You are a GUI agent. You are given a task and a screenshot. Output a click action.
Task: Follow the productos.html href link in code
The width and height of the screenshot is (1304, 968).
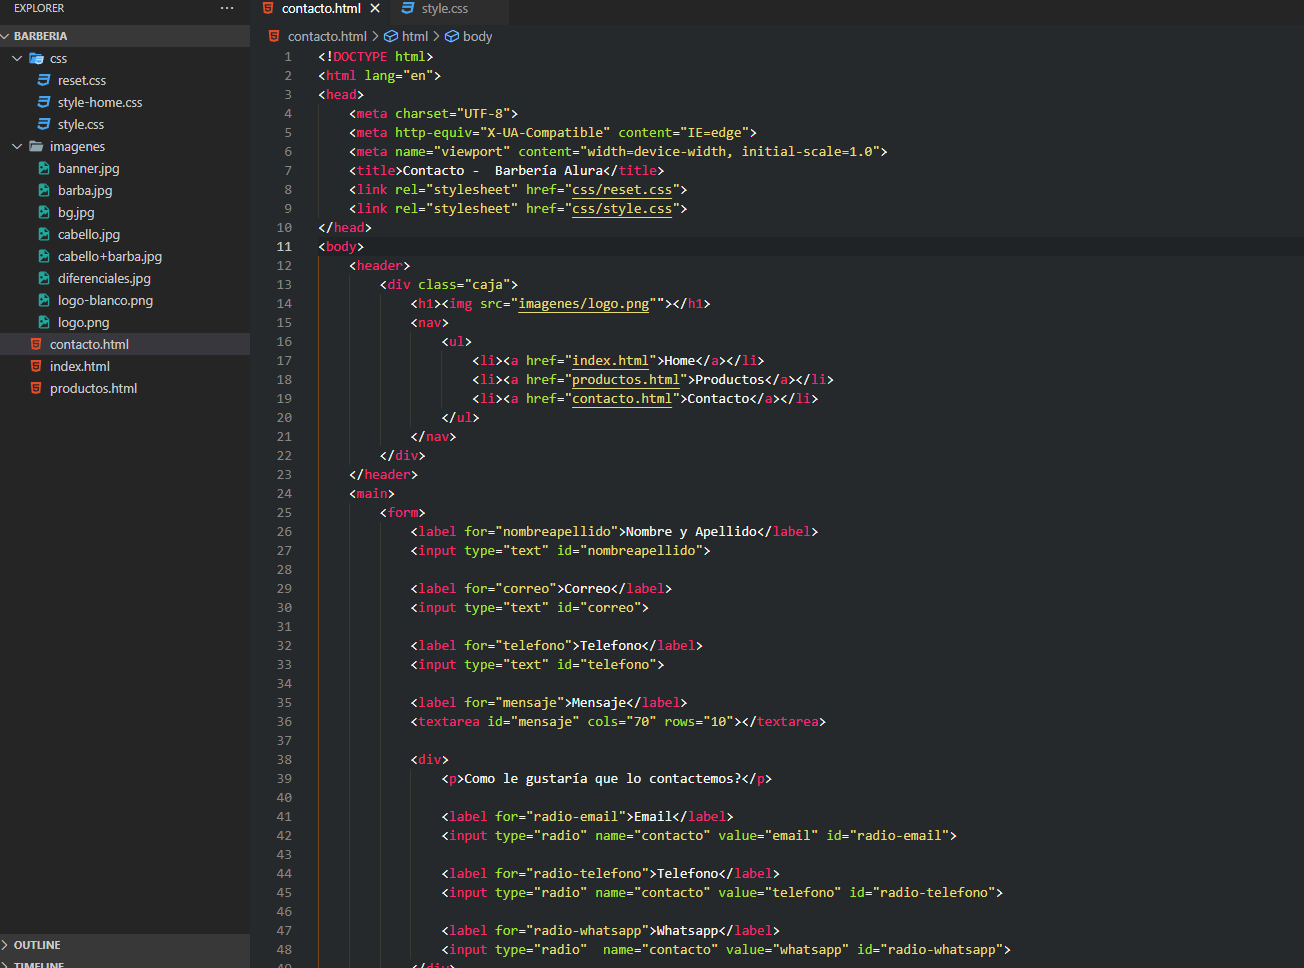(x=626, y=379)
